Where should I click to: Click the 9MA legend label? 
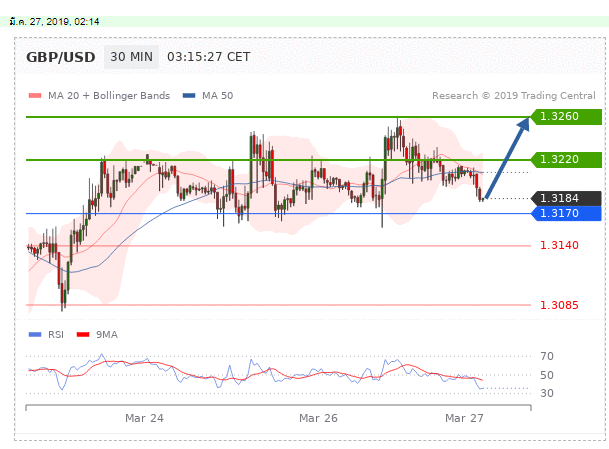point(107,334)
